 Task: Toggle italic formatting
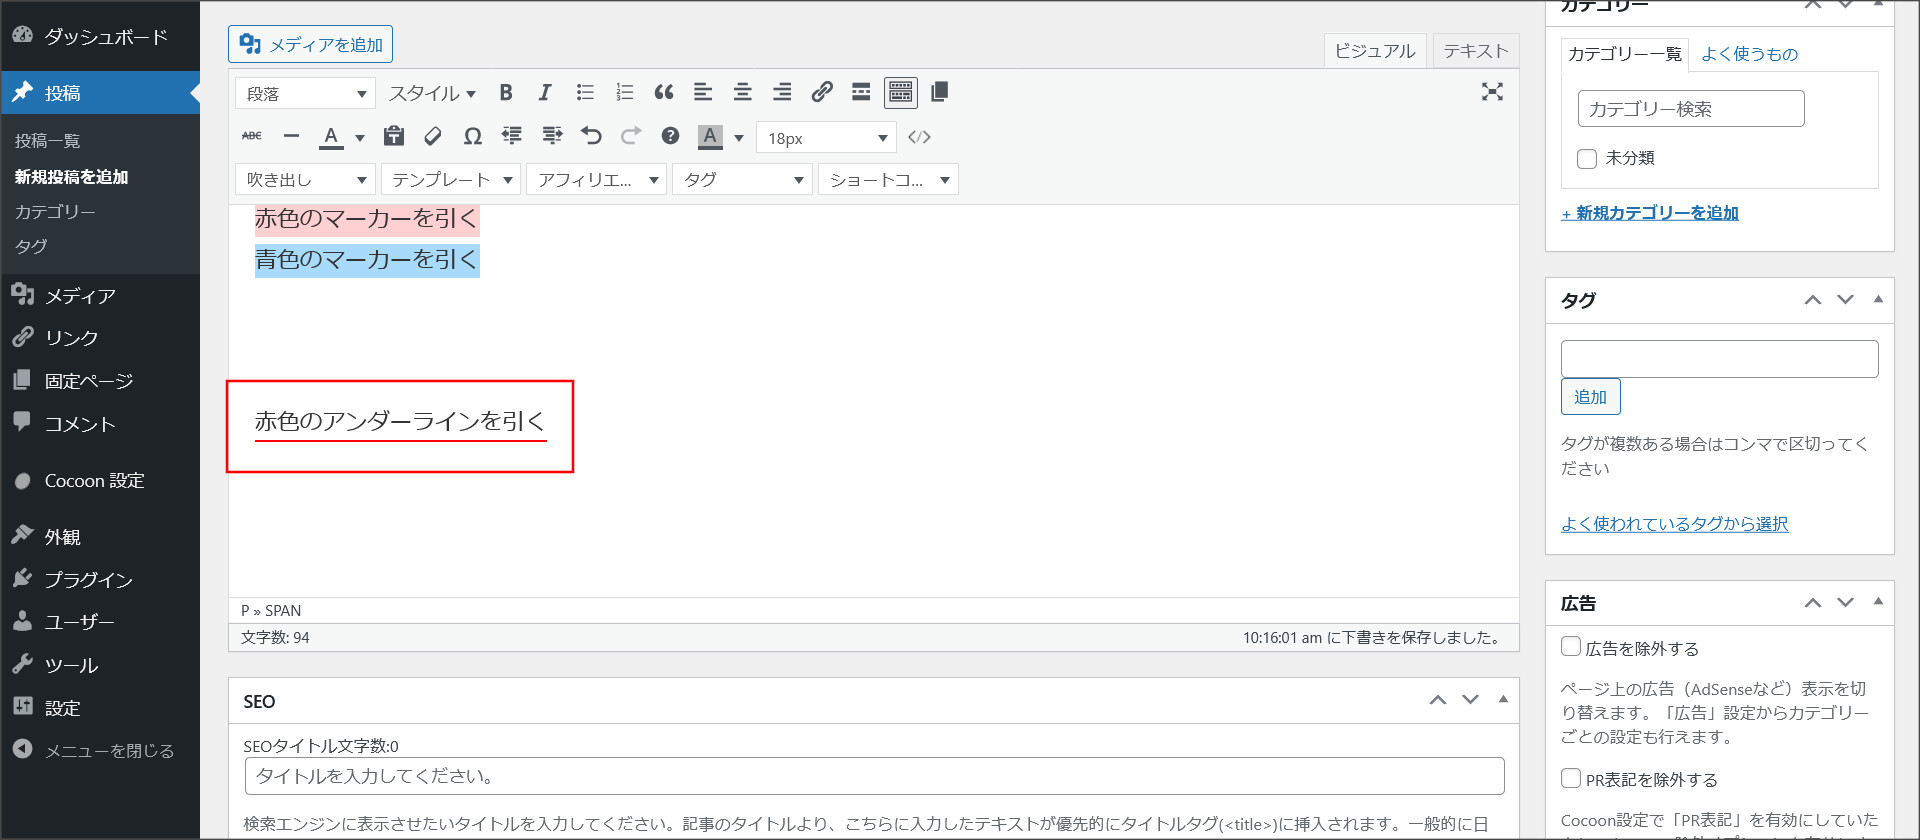coord(545,93)
